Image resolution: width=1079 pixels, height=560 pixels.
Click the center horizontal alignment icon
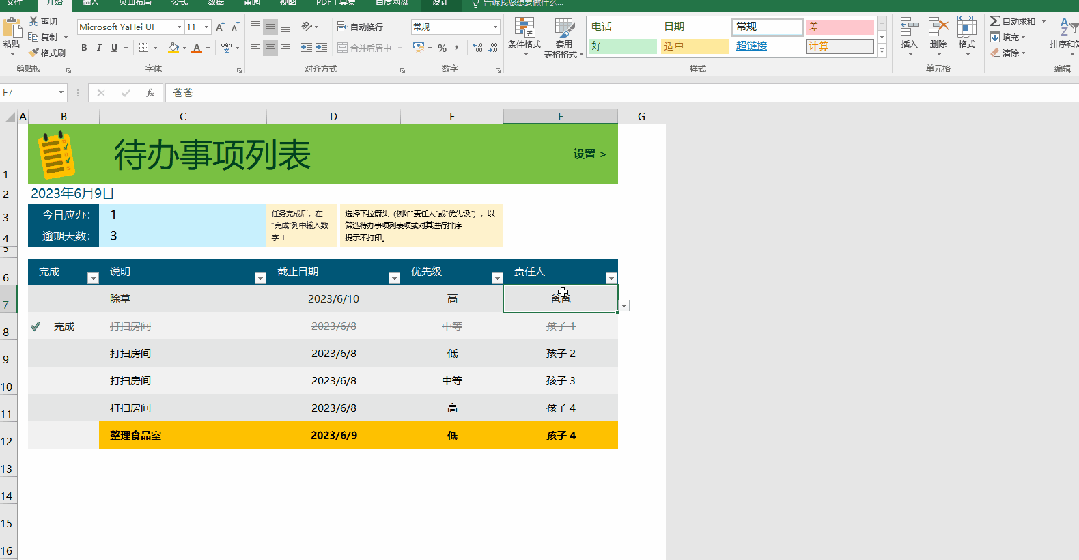point(270,47)
